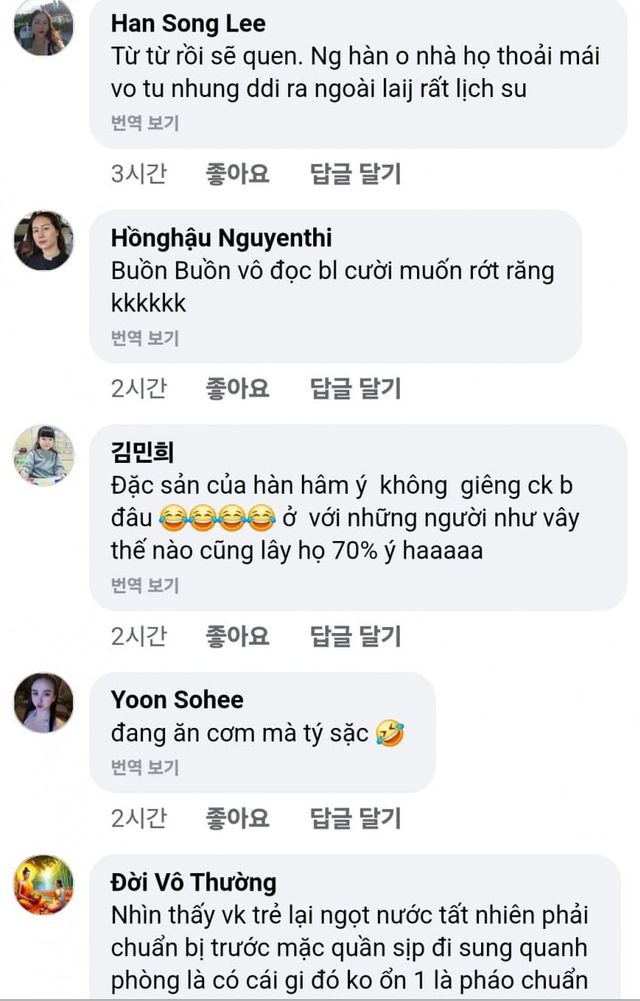This screenshot has height=1001, width=640.
Task: Show translation of Hồnghậu Nguyenthi's comment
Action: (x=145, y=338)
